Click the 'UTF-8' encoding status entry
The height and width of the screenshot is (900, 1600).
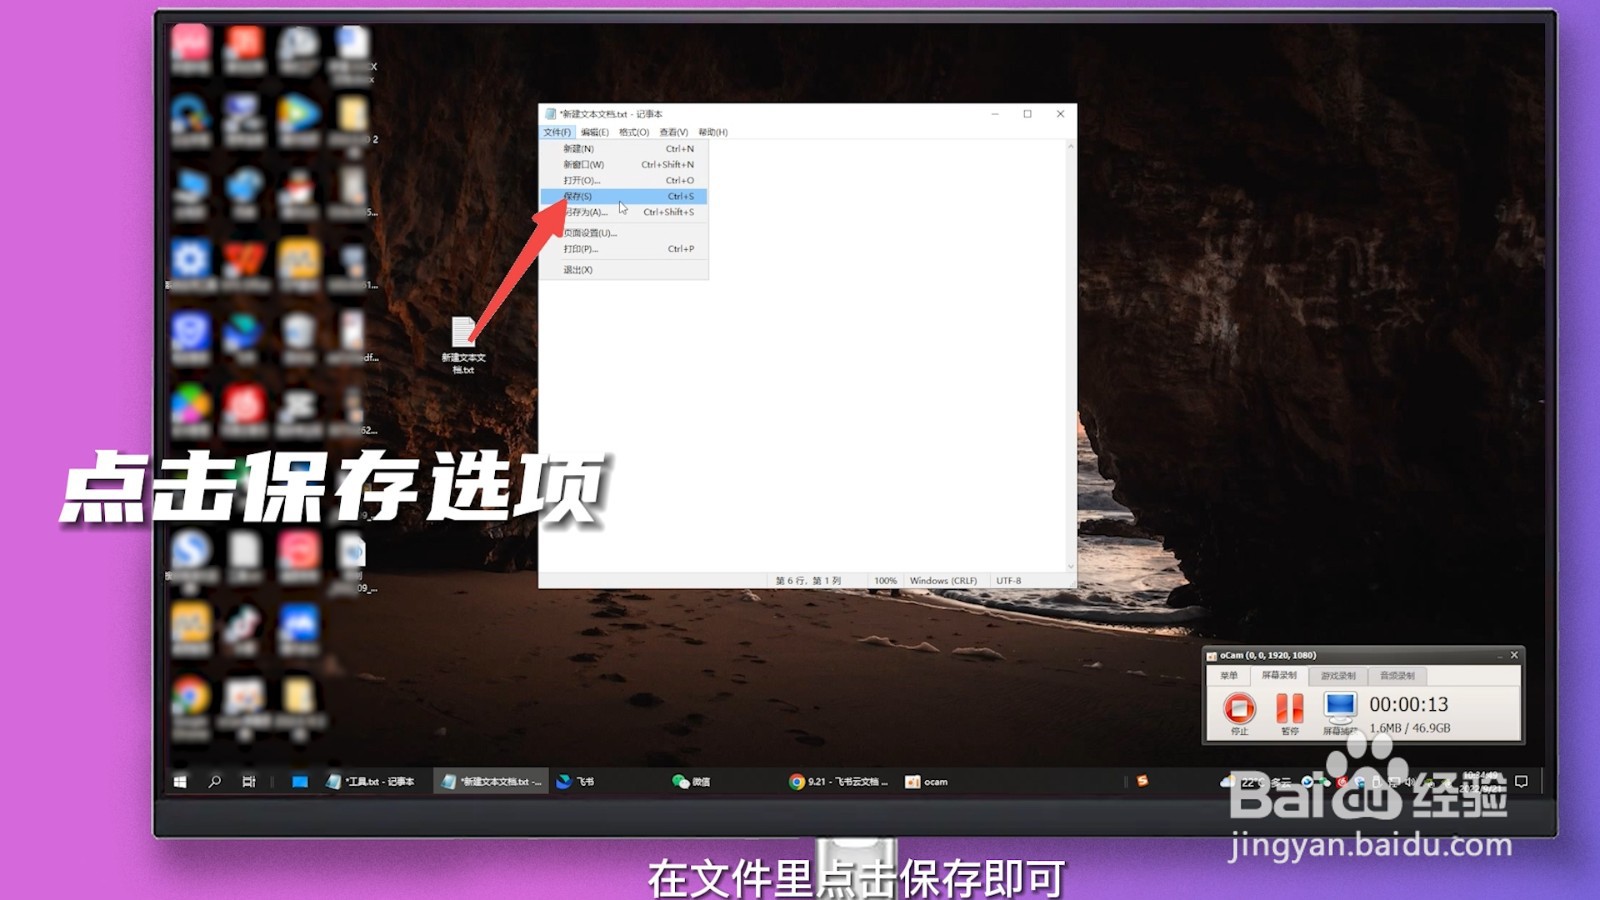(1008, 581)
